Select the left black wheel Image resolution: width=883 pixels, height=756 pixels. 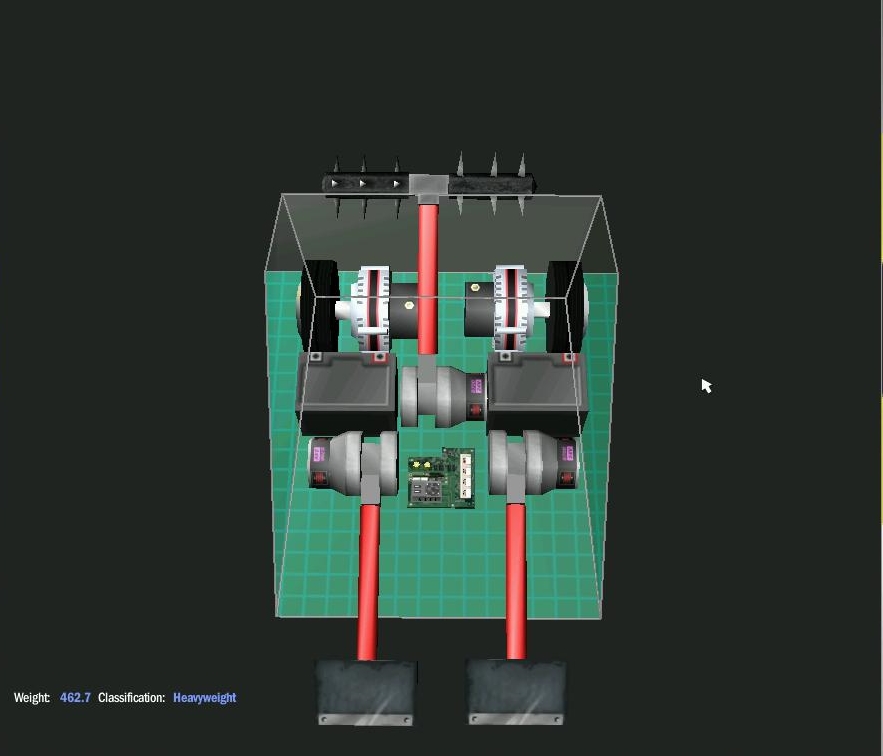point(319,306)
